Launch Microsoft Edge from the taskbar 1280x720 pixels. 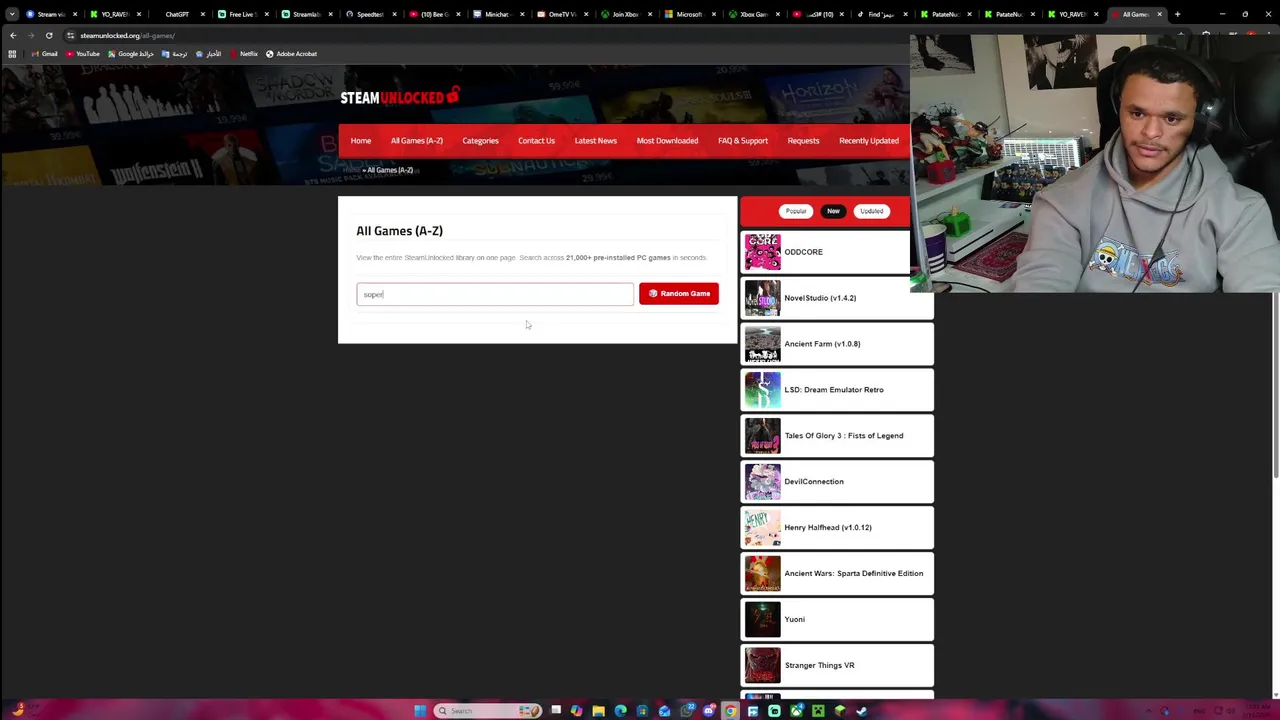(x=621, y=711)
